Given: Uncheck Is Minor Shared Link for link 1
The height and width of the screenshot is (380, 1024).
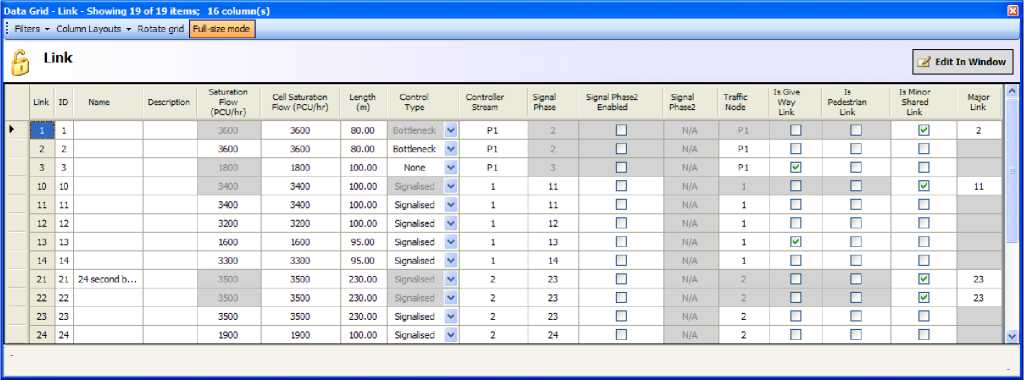Looking at the screenshot, I should (923, 131).
